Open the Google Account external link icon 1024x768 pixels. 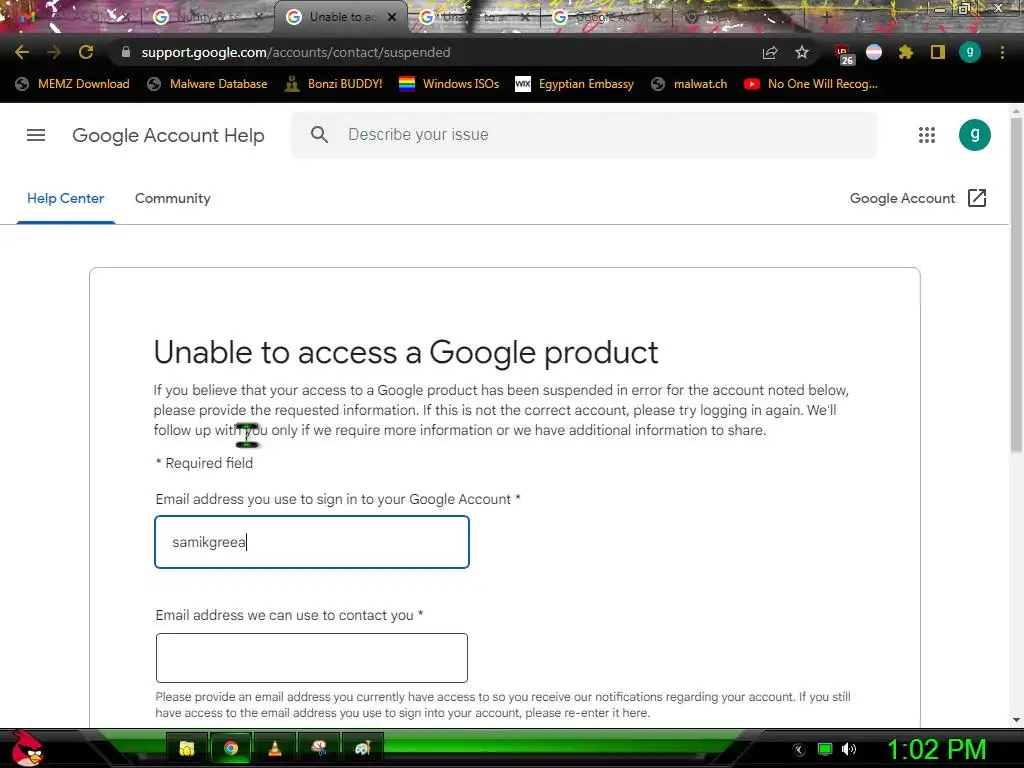(977, 198)
